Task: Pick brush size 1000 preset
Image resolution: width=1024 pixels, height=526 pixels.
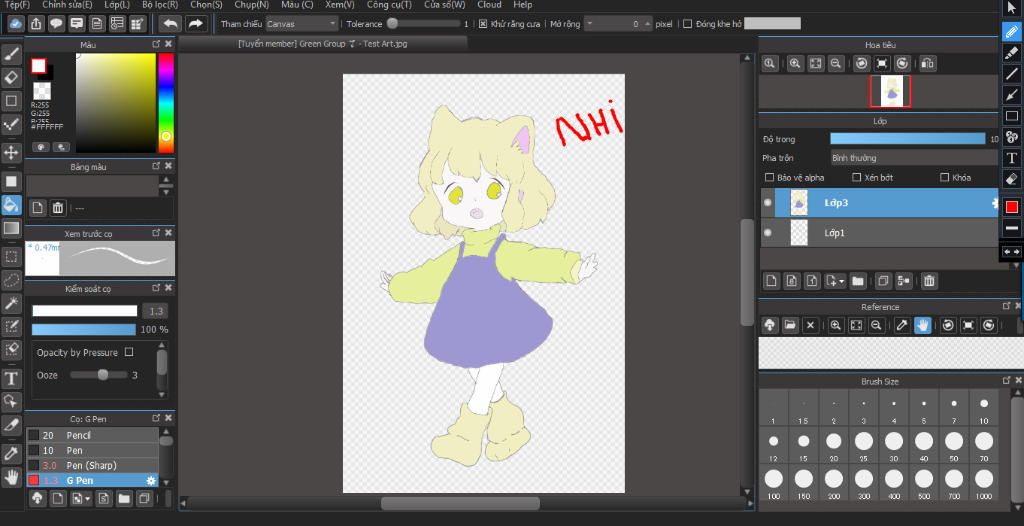Action: pos(984,480)
